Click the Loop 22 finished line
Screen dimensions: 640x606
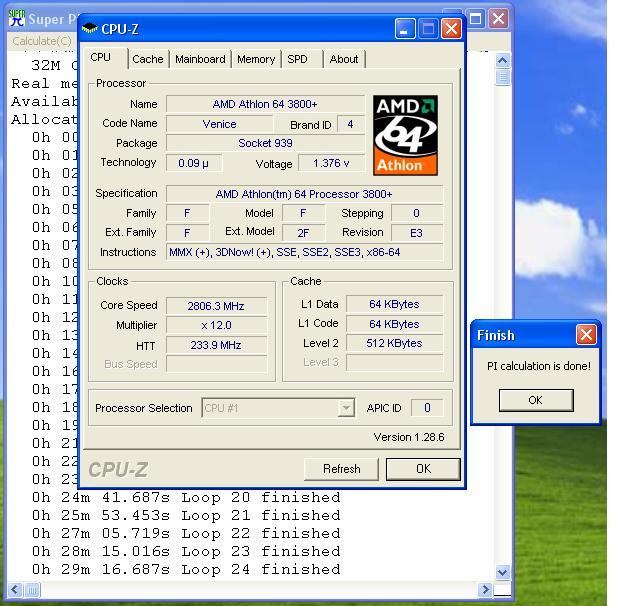click(x=186, y=533)
